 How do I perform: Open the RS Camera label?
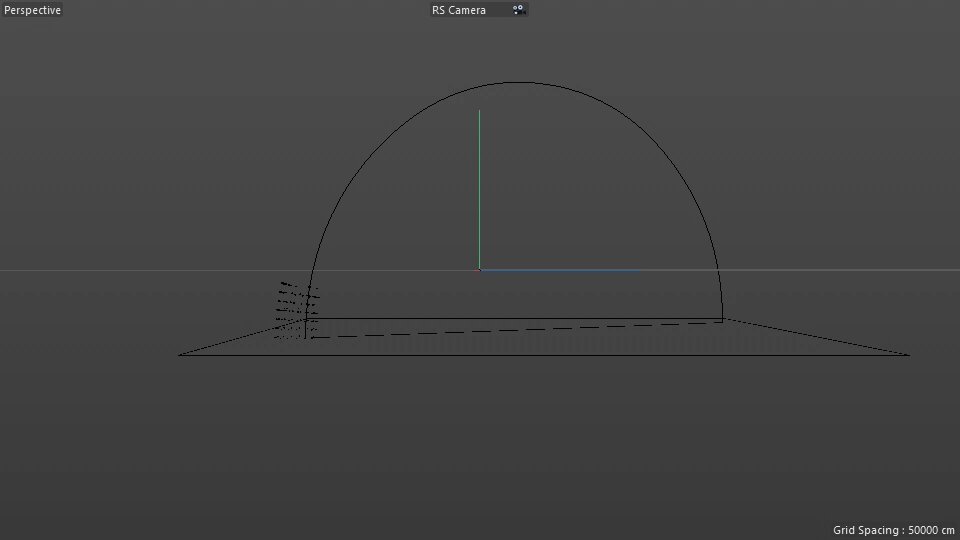pos(459,10)
